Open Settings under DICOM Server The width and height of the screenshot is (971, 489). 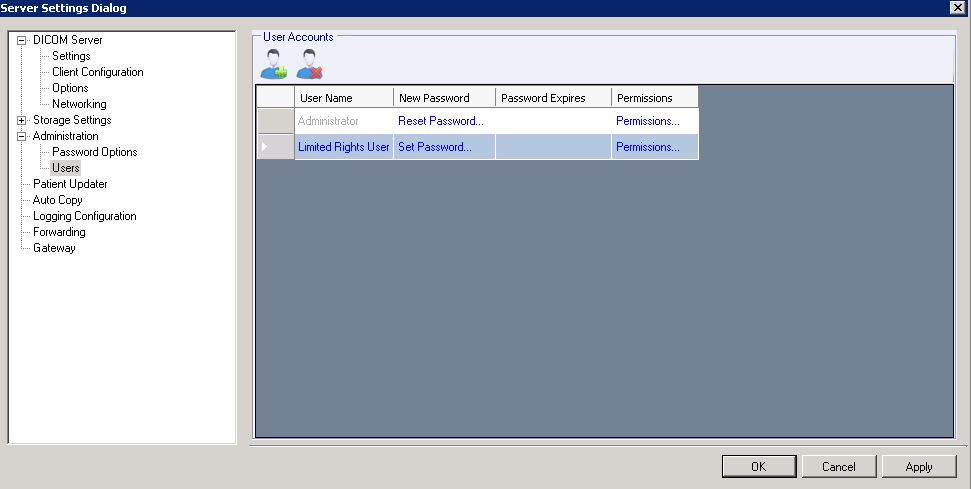pyautogui.click(x=71, y=56)
